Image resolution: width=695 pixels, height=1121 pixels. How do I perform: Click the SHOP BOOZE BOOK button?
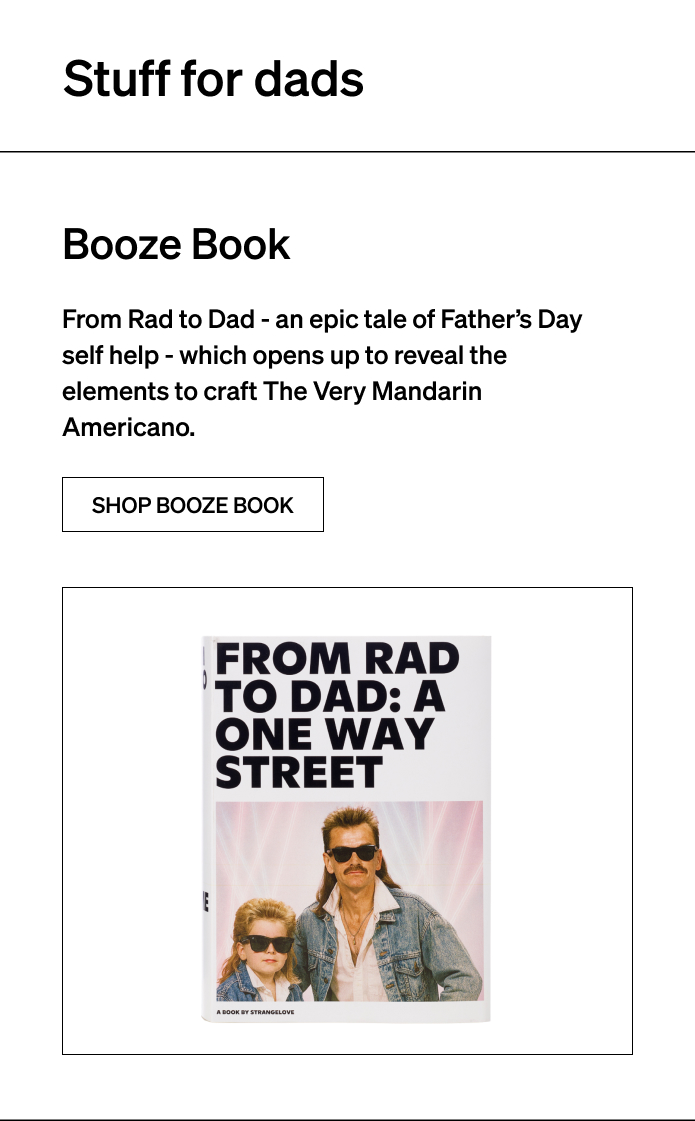[x=192, y=505]
